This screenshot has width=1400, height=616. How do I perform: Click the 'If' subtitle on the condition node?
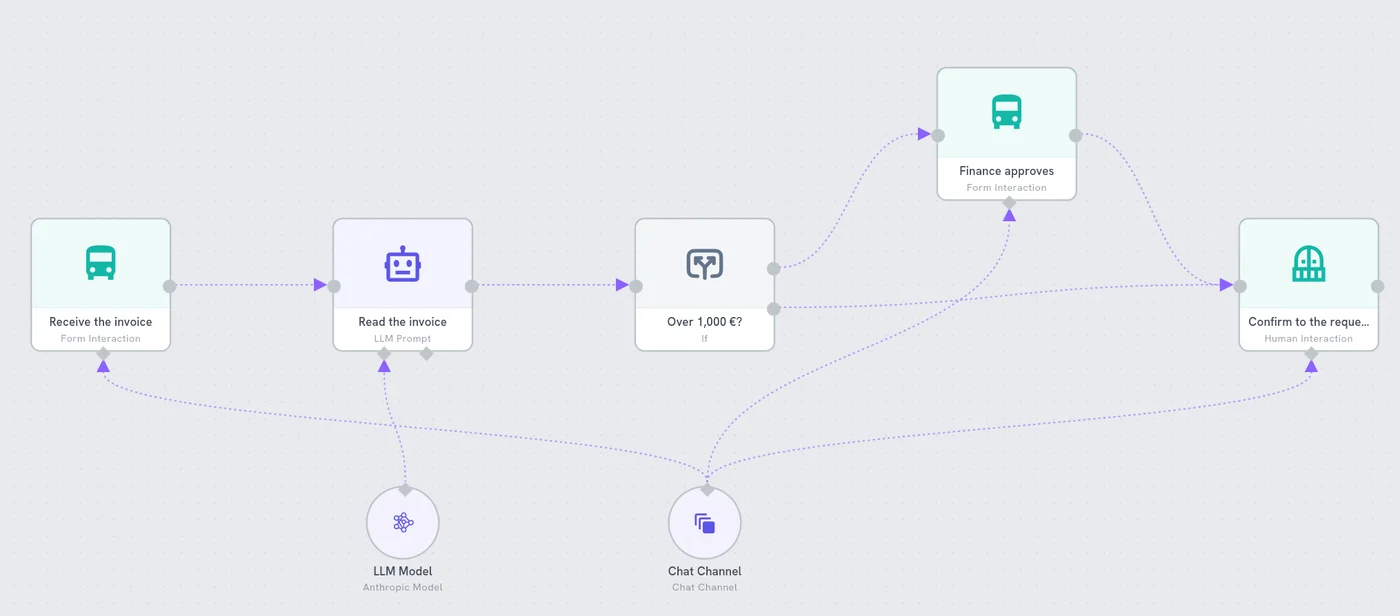(705, 339)
